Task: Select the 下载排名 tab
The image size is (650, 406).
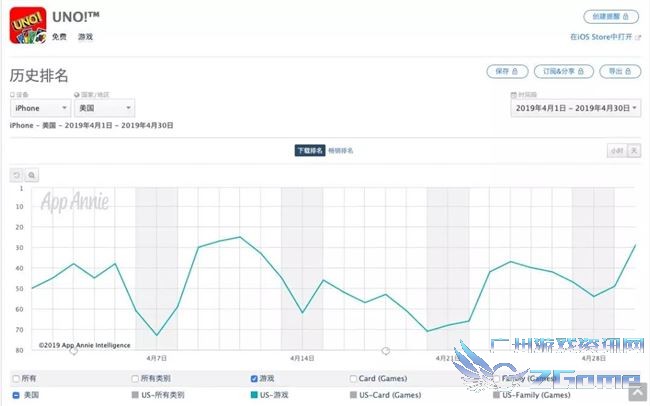Action: (310, 151)
